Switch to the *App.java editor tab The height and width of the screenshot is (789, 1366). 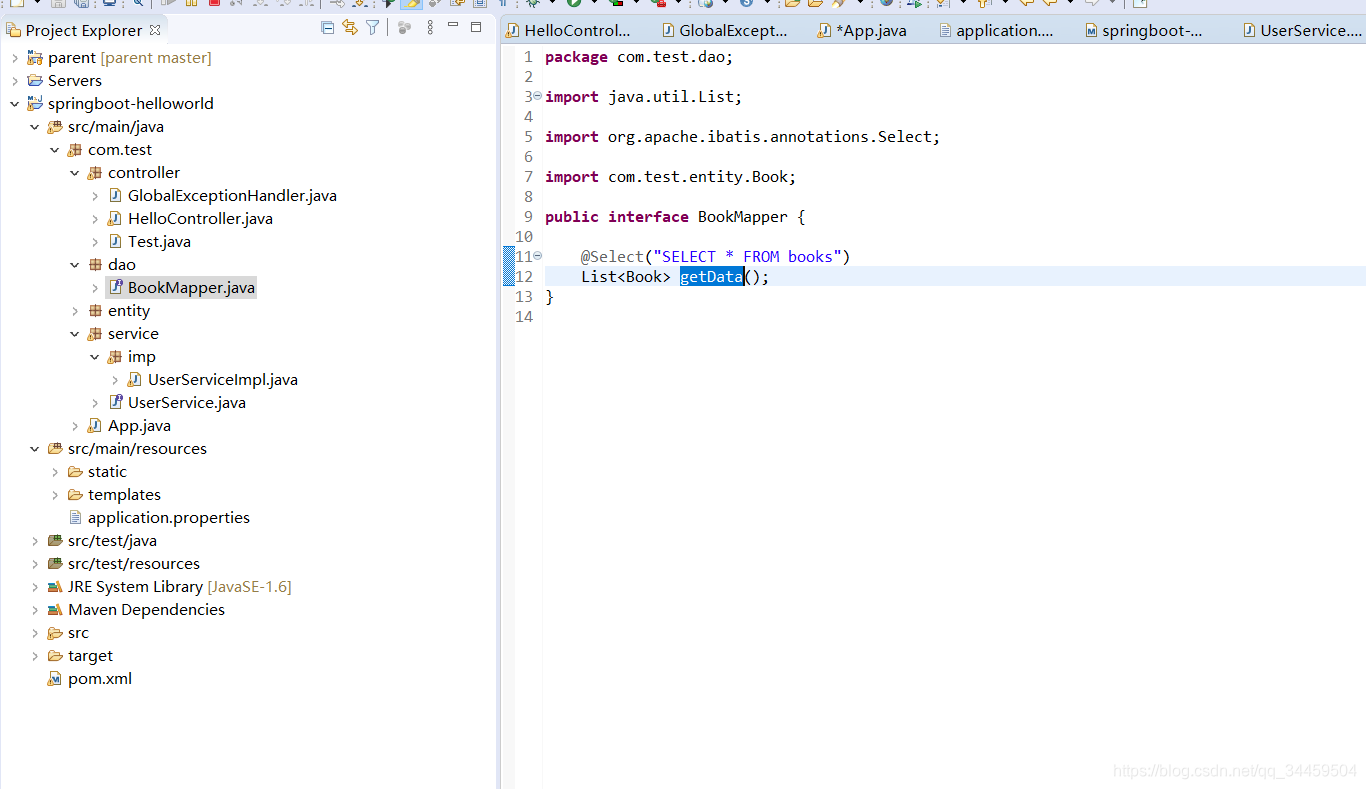click(863, 30)
